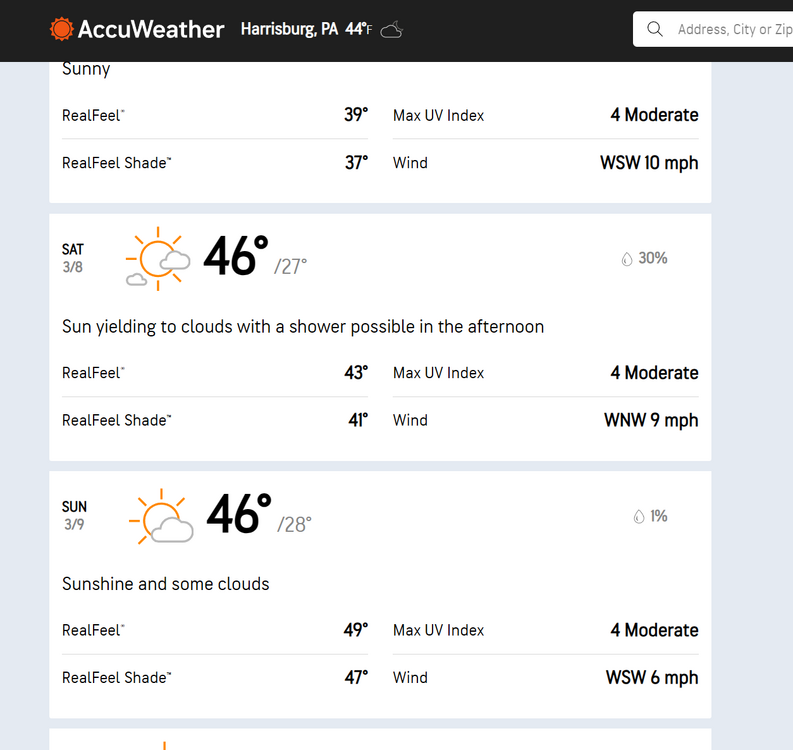Viewport: 793px width, 750px height.
Task: Click Saturday's shower forecast description text
Action: pyautogui.click(x=303, y=327)
